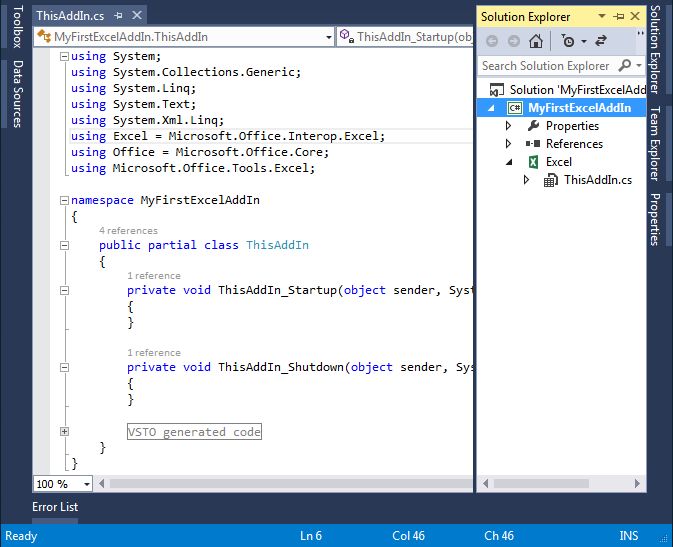Click the VSTO generated code box

tap(194, 432)
